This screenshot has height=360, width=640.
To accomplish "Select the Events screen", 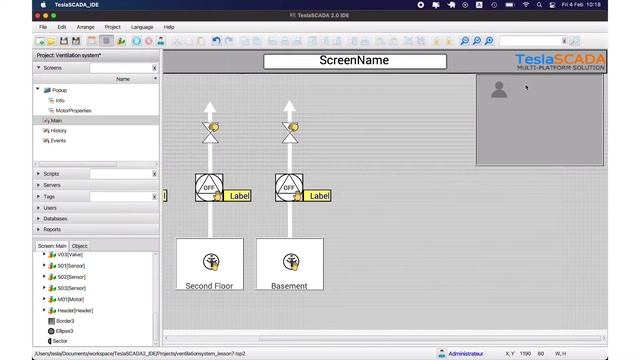I will 58,140.
